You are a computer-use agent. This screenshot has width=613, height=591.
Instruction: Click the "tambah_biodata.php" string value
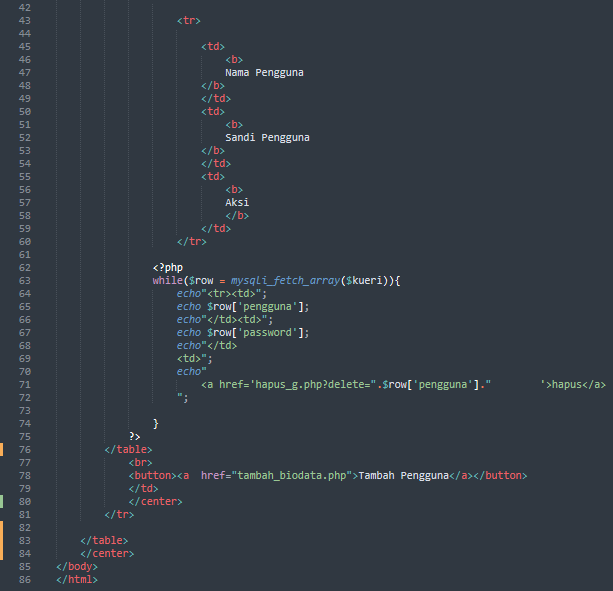pyautogui.click(x=292, y=476)
